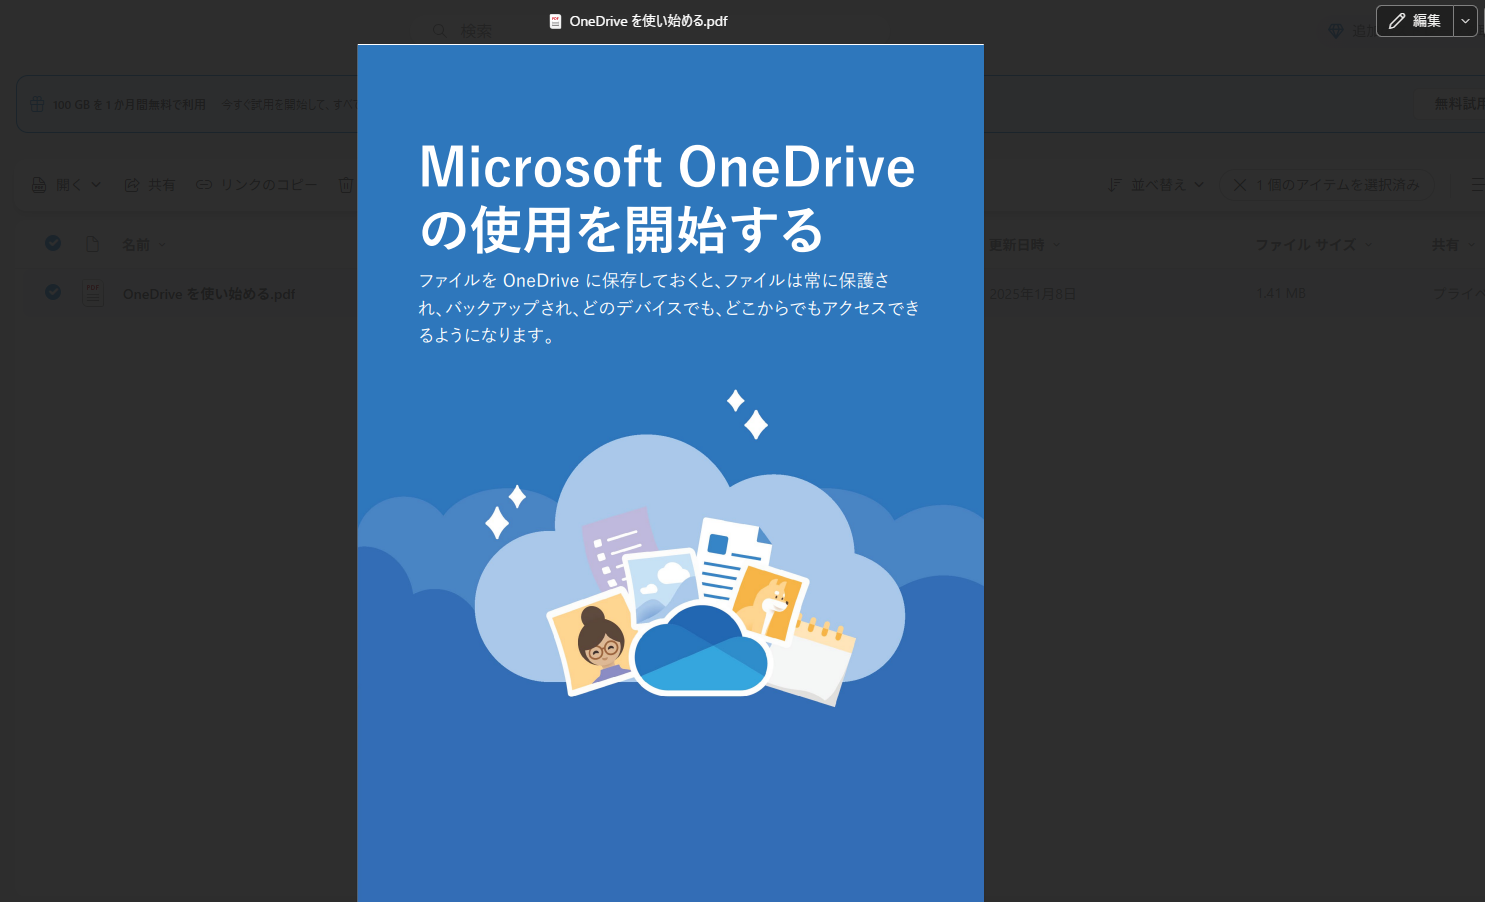Click the PDF icon beside the preview title
The image size is (1485, 902).
point(555,21)
